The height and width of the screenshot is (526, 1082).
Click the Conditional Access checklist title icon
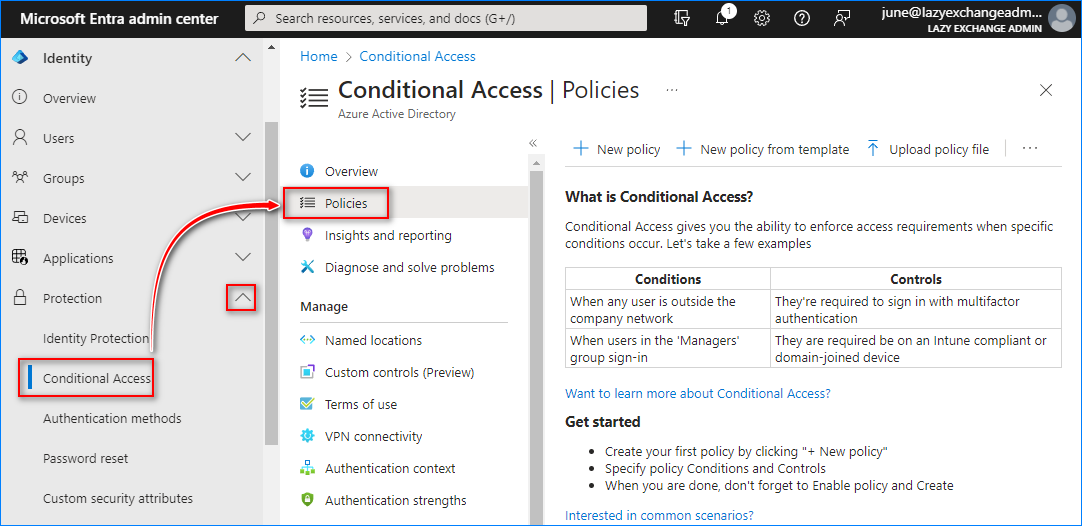coord(314,97)
